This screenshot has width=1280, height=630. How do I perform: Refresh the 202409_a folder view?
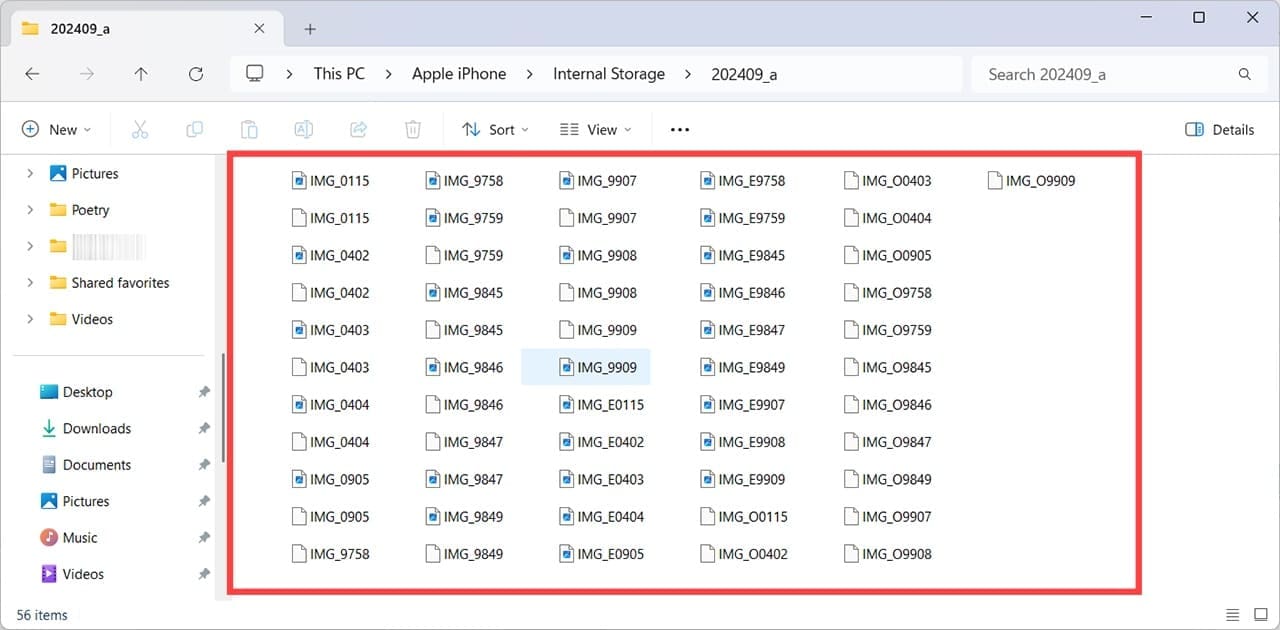click(x=196, y=74)
